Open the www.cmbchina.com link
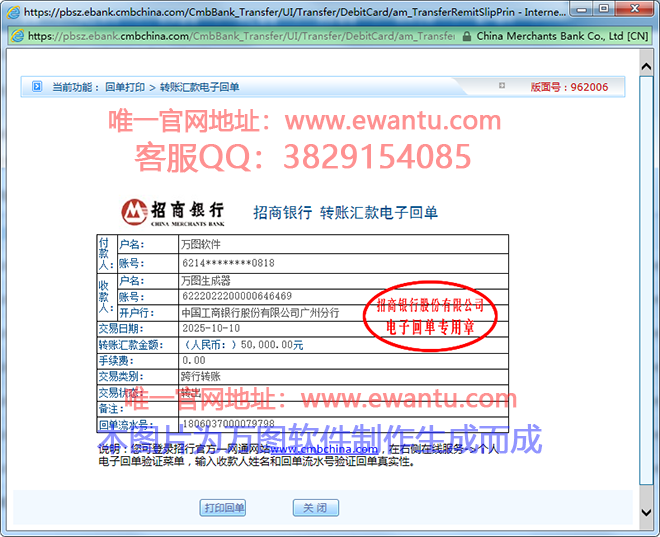 coord(324,449)
